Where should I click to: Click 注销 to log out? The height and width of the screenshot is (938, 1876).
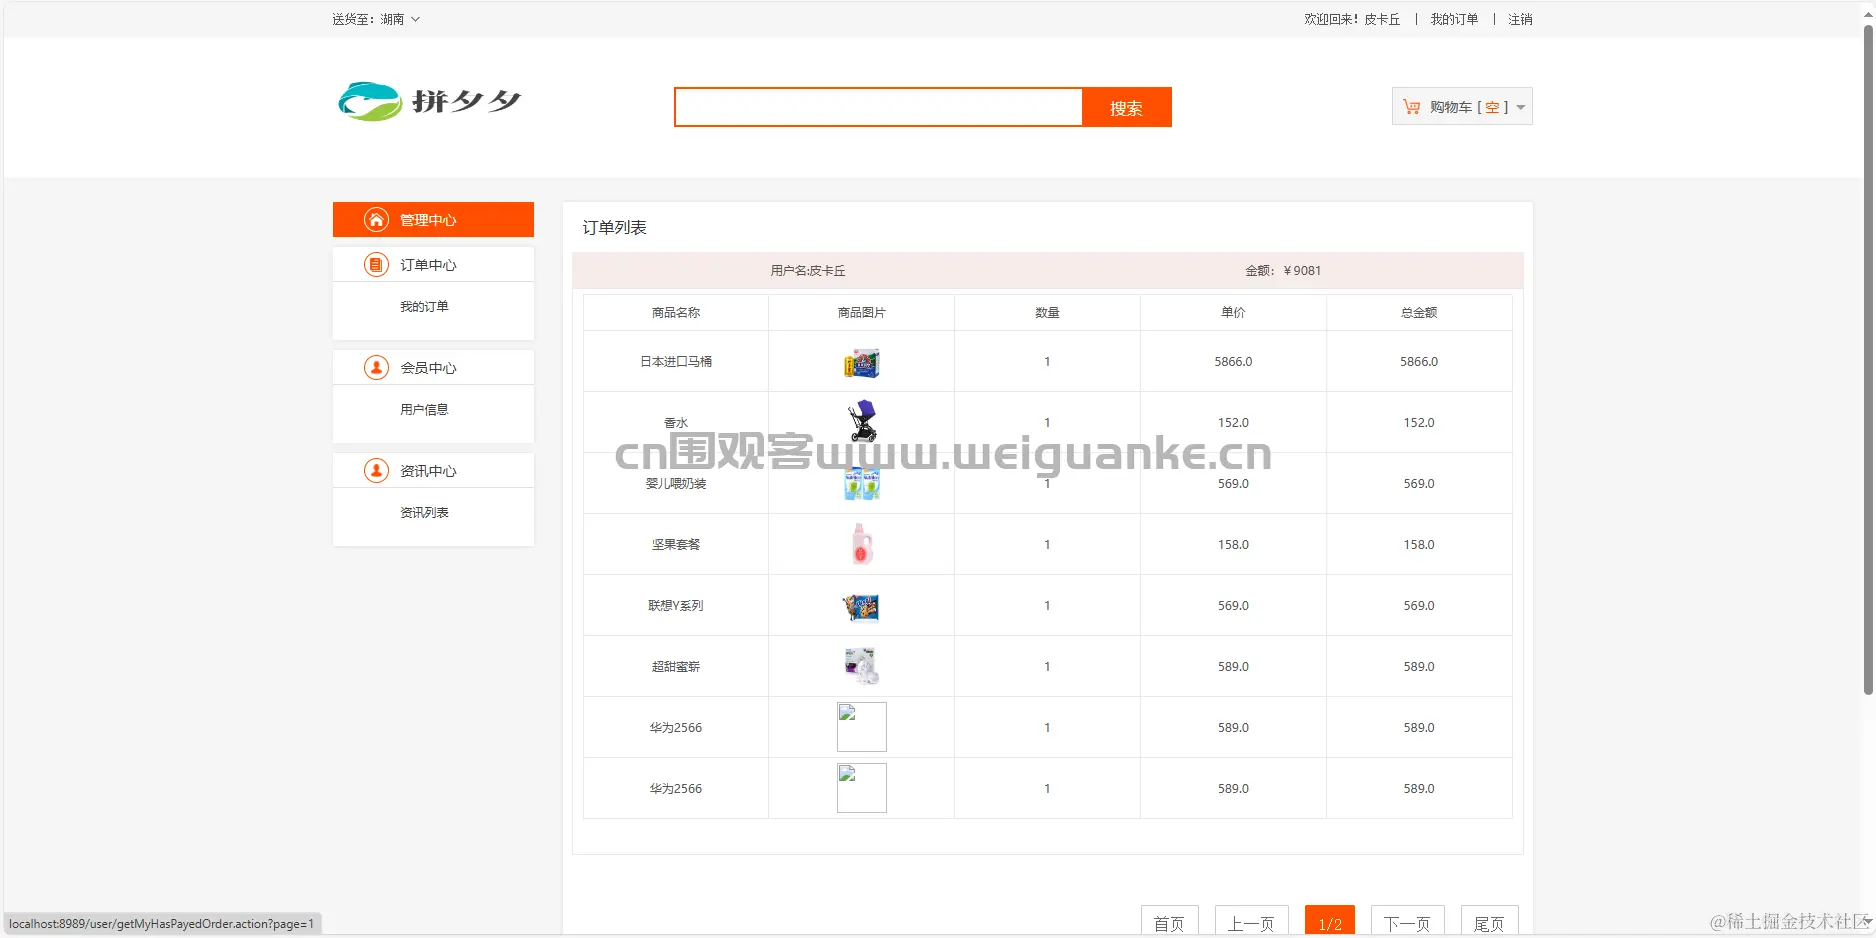tap(1520, 19)
